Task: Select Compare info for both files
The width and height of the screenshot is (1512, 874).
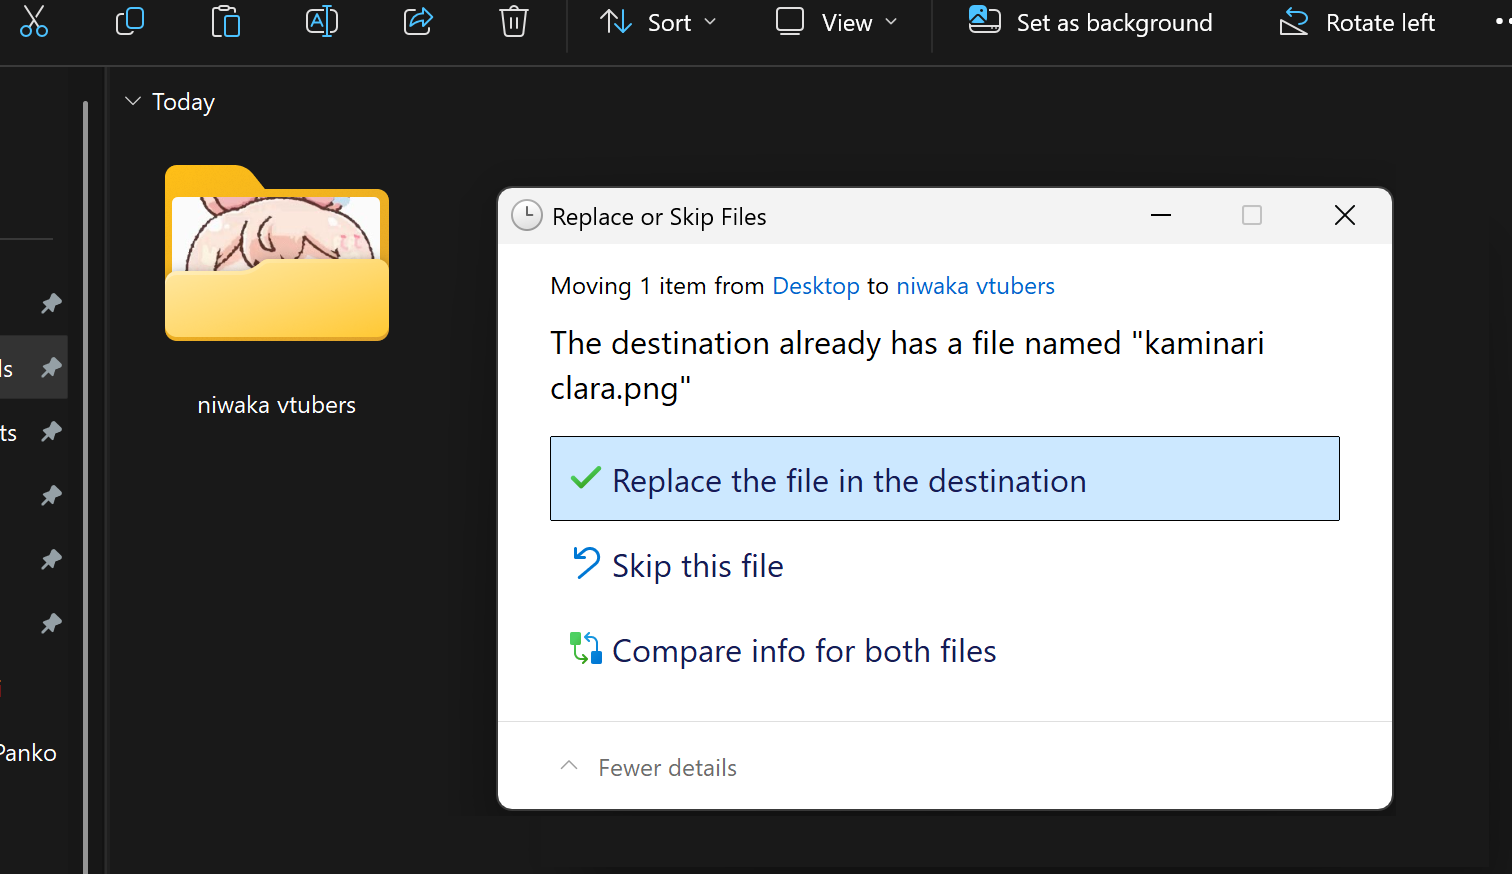Action: click(803, 651)
